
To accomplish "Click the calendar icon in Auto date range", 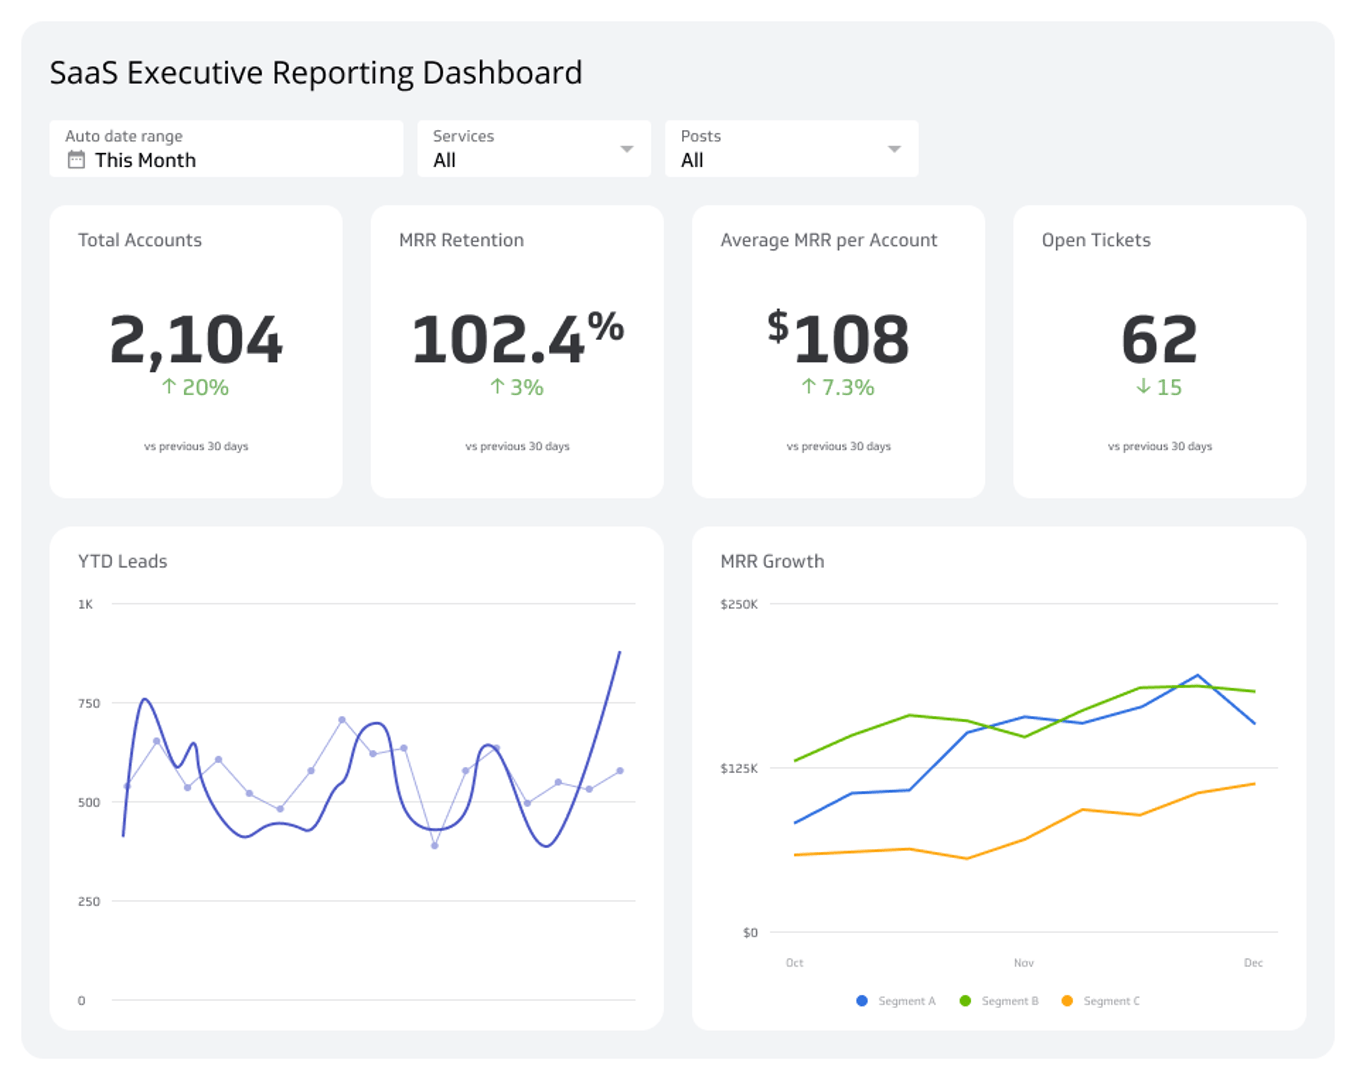I will (76, 160).
